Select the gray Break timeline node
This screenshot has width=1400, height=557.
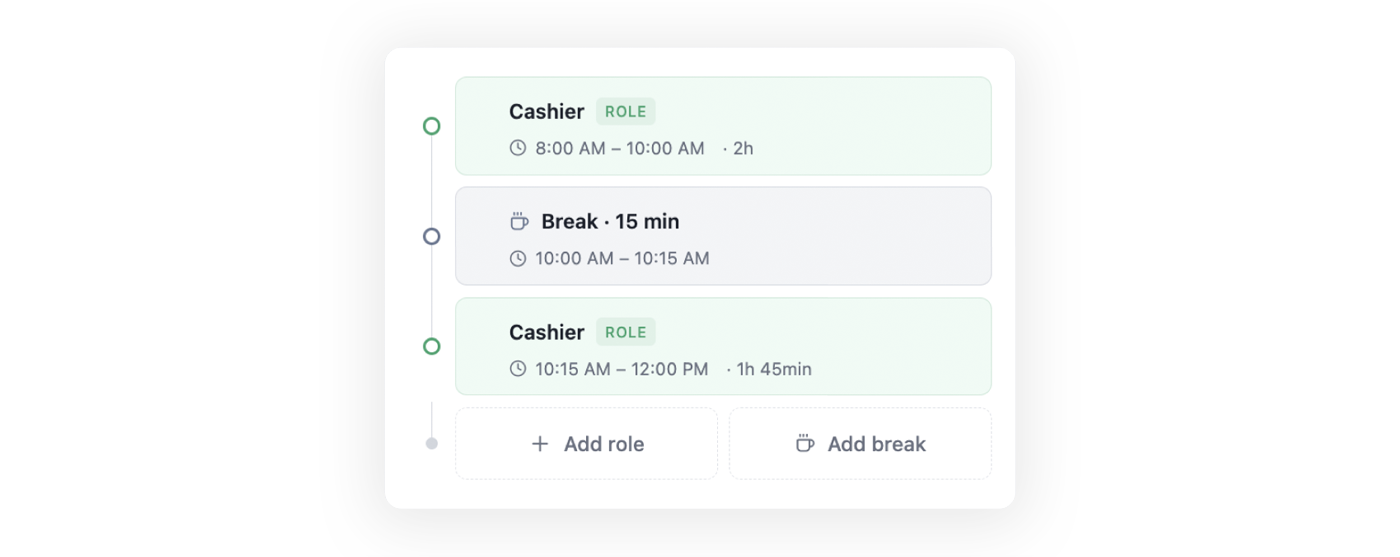coord(431,236)
